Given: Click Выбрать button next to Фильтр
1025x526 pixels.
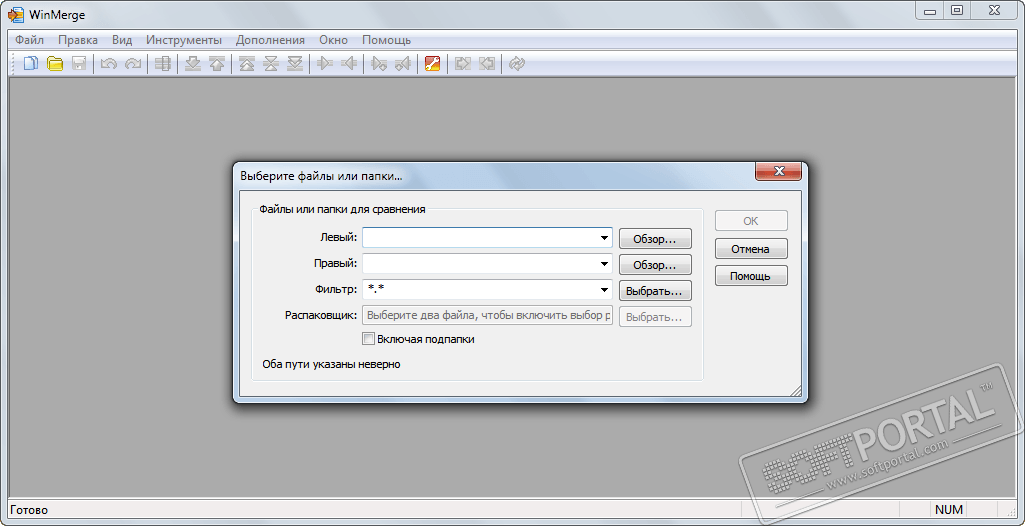Looking at the screenshot, I should click(x=655, y=291).
